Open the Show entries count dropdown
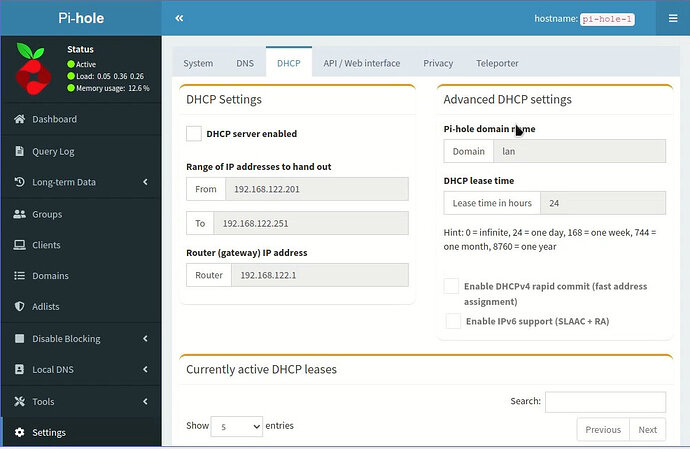The width and height of the screenshot is (690, 449). click(x=235, y=426)
